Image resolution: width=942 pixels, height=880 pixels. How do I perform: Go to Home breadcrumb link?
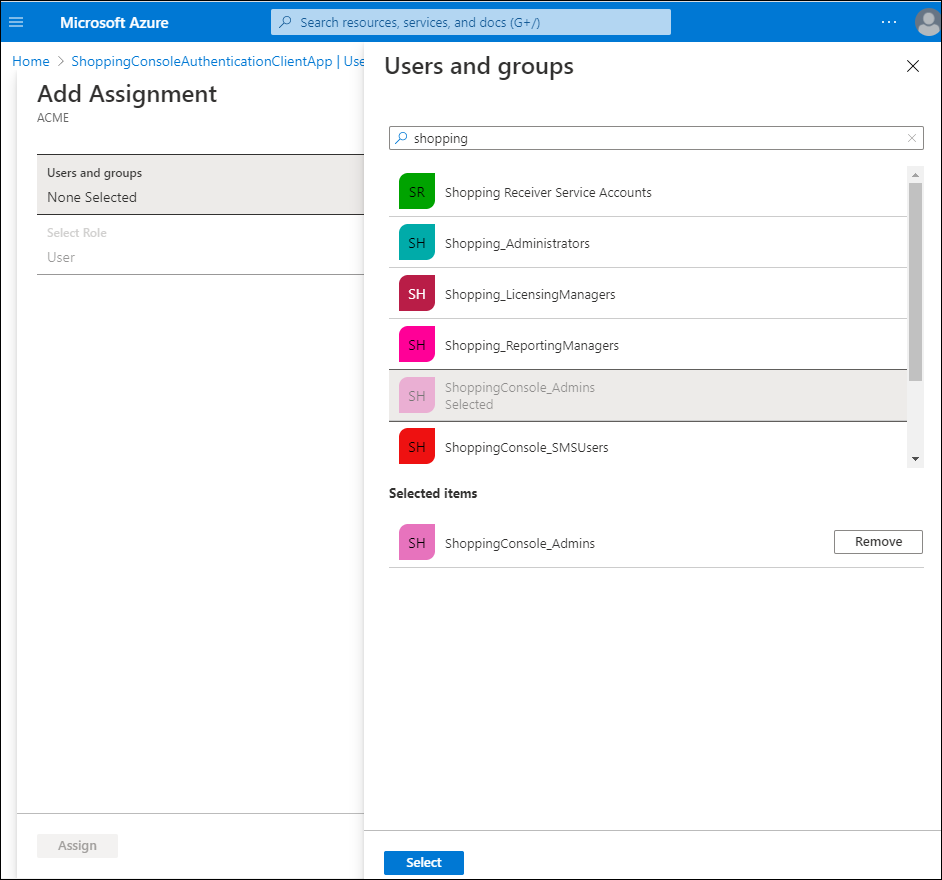(31, 61)
